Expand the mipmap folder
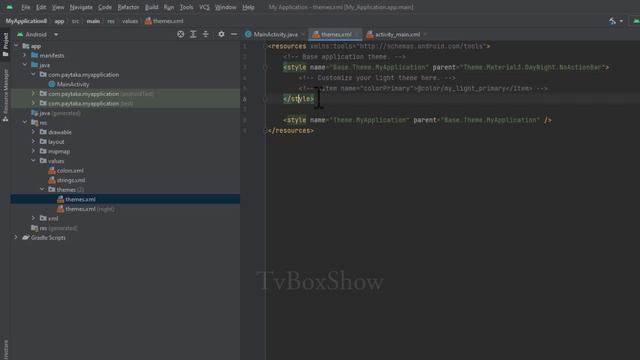The height and width of the screenshot is (360, 640). [33, 151]
